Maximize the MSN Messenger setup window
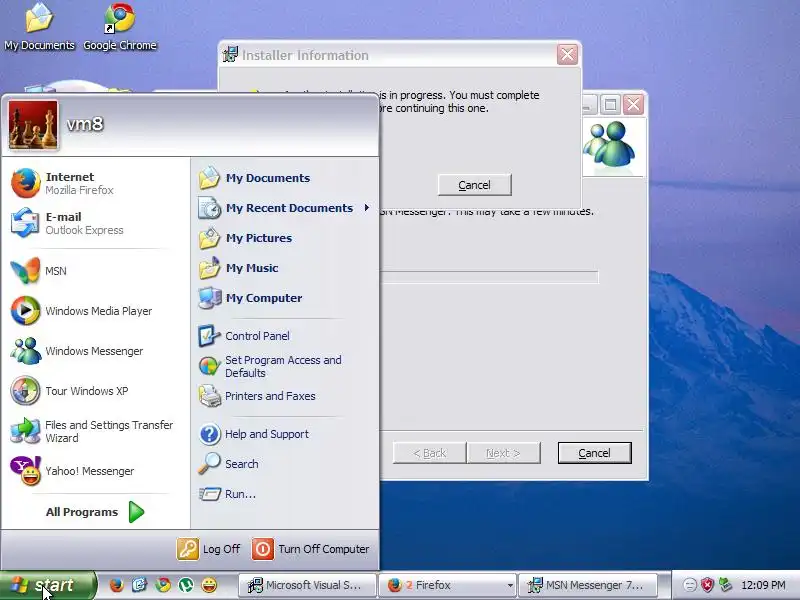 pyautogui.click(x=610, y=105)
